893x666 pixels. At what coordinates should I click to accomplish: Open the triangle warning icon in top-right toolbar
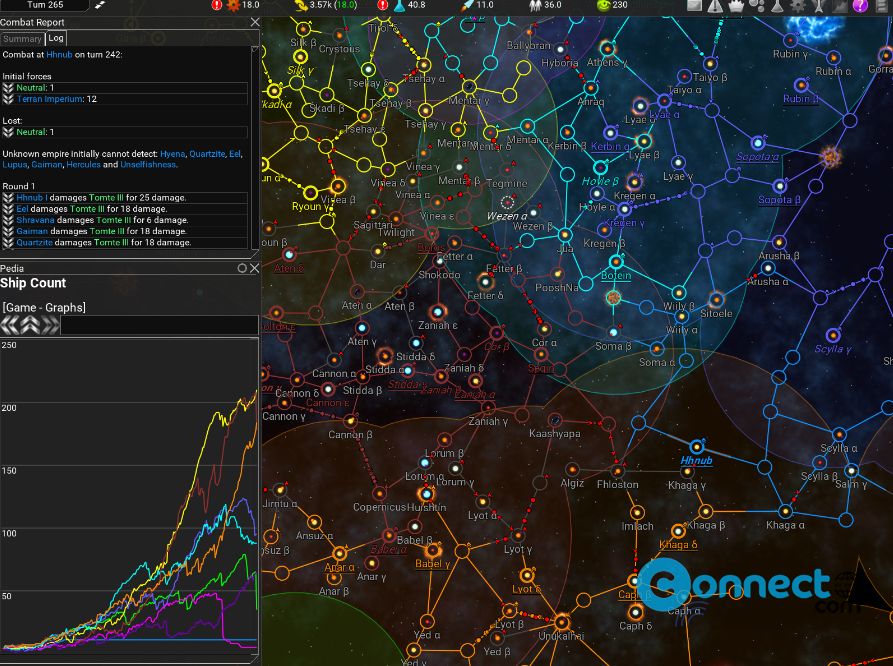coord(715,6)
